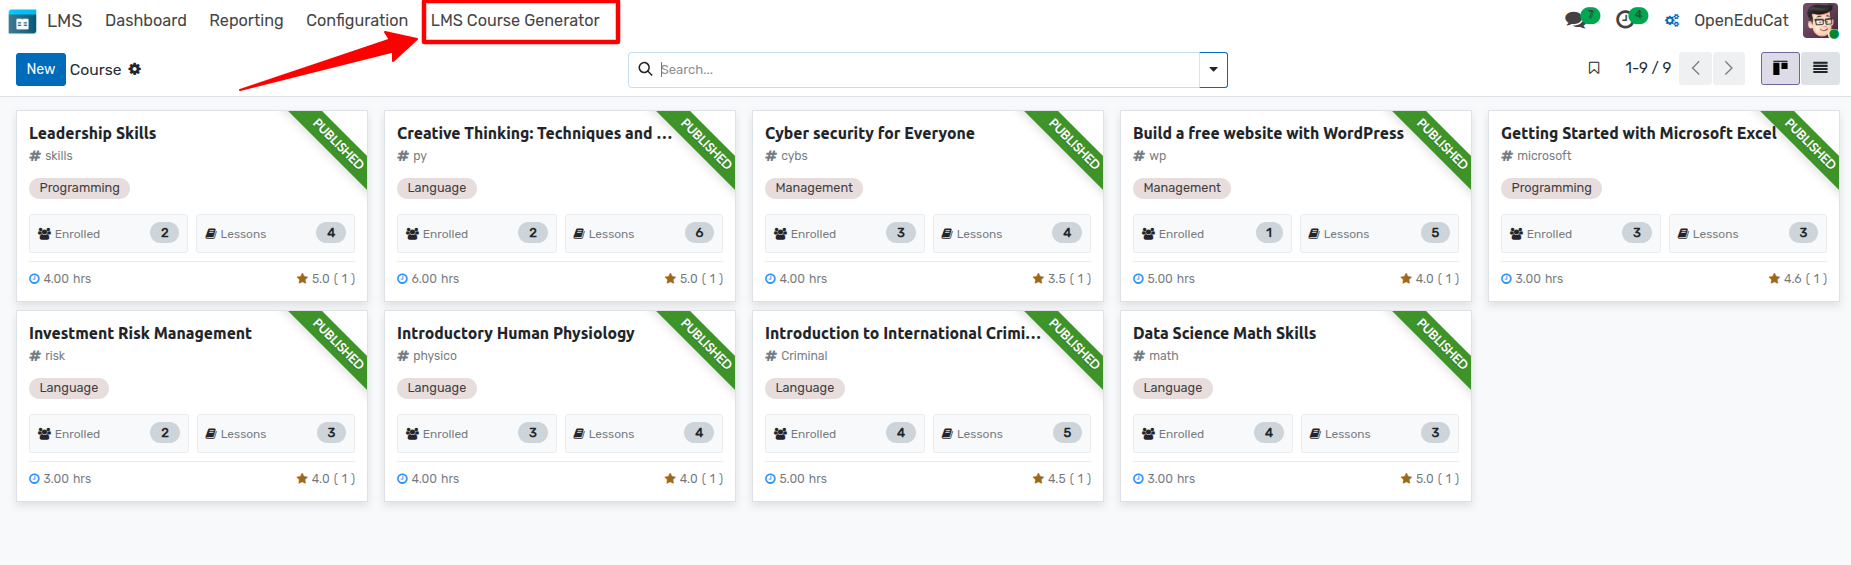Toggle the search options dropdown arrow
The width and height of the screenshot is (1851, 565).
click(x=1213, y=70)
